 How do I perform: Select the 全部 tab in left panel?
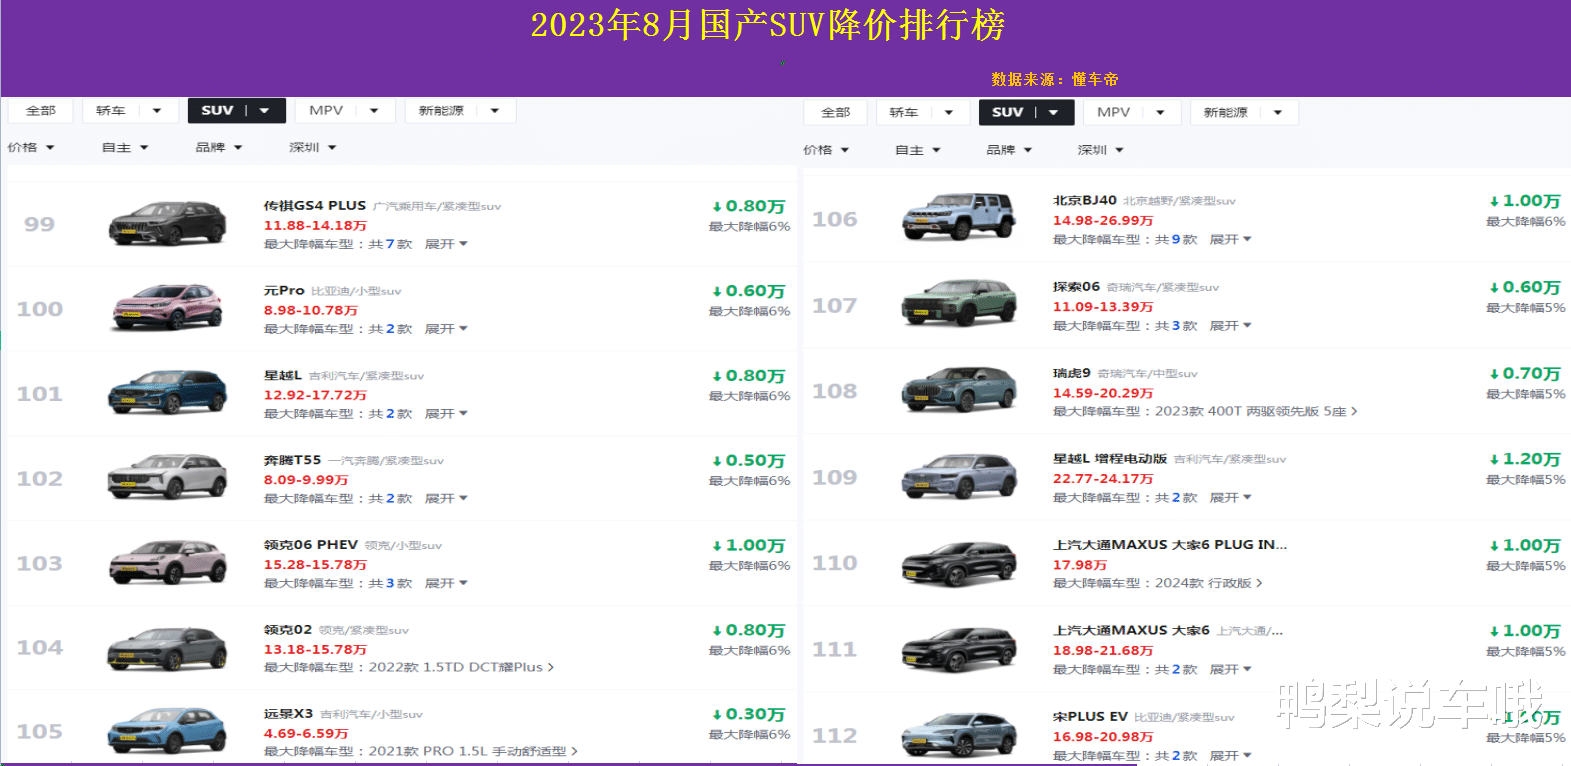pos(41,111)
